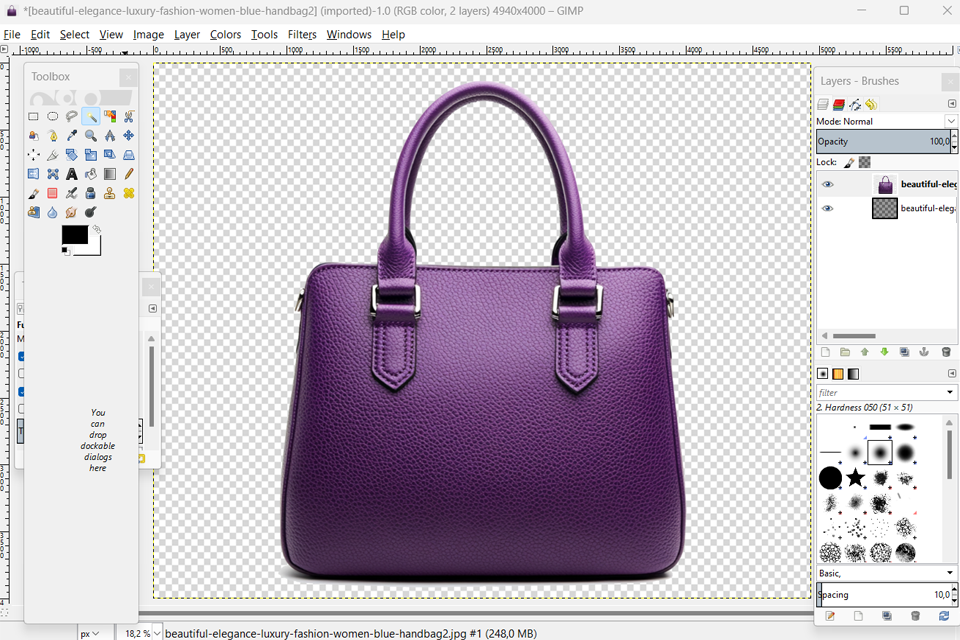This screenshot has width=960, height=640.
Task: Hide the top handbag layer via eye icon
Action: coord(828,184)
